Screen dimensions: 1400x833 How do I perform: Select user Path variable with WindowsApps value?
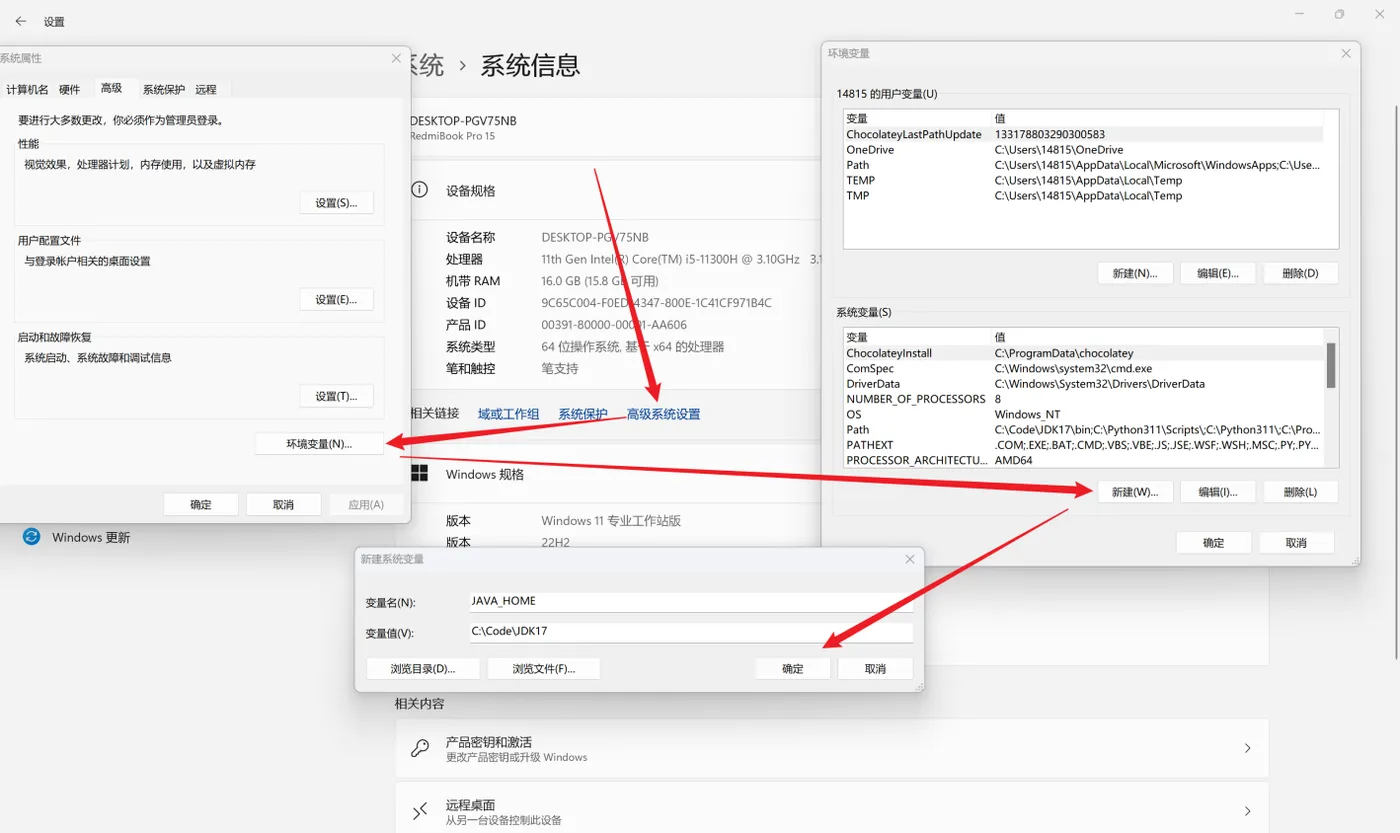click(1084, 165)
